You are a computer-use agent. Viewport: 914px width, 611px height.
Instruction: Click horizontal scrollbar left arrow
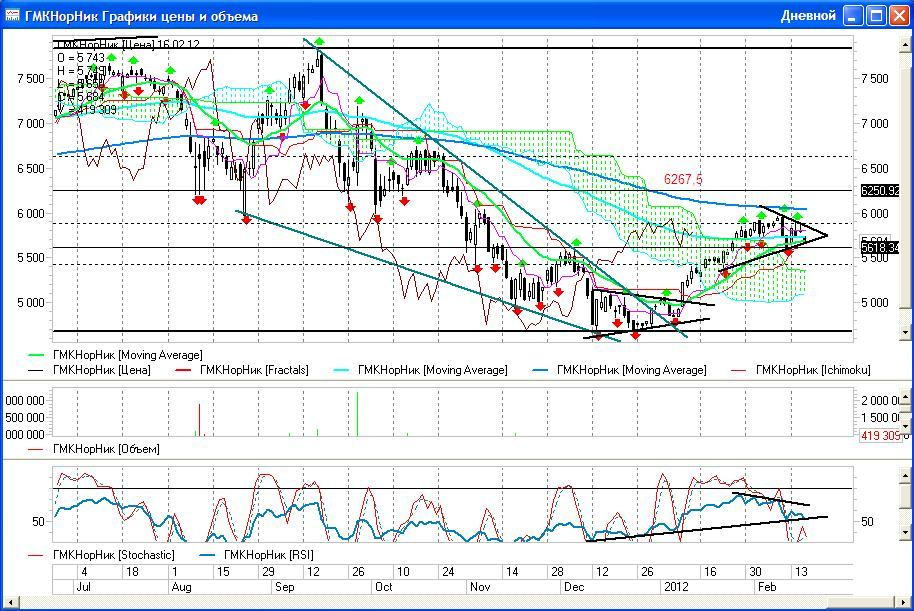coord(10,601)
